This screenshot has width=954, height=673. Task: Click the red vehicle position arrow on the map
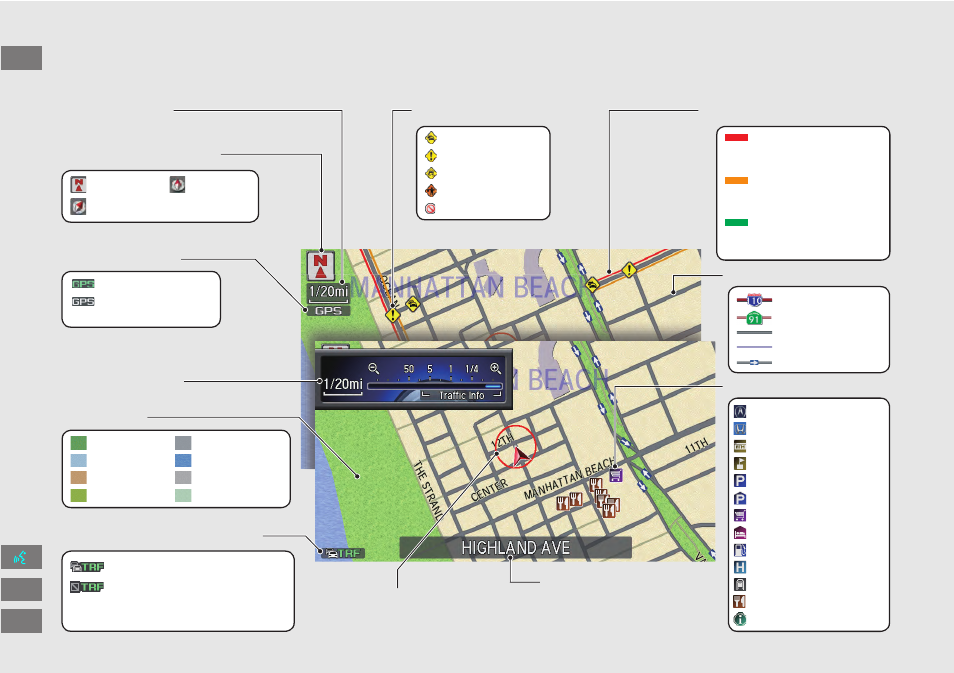click(x=520, y=456)
